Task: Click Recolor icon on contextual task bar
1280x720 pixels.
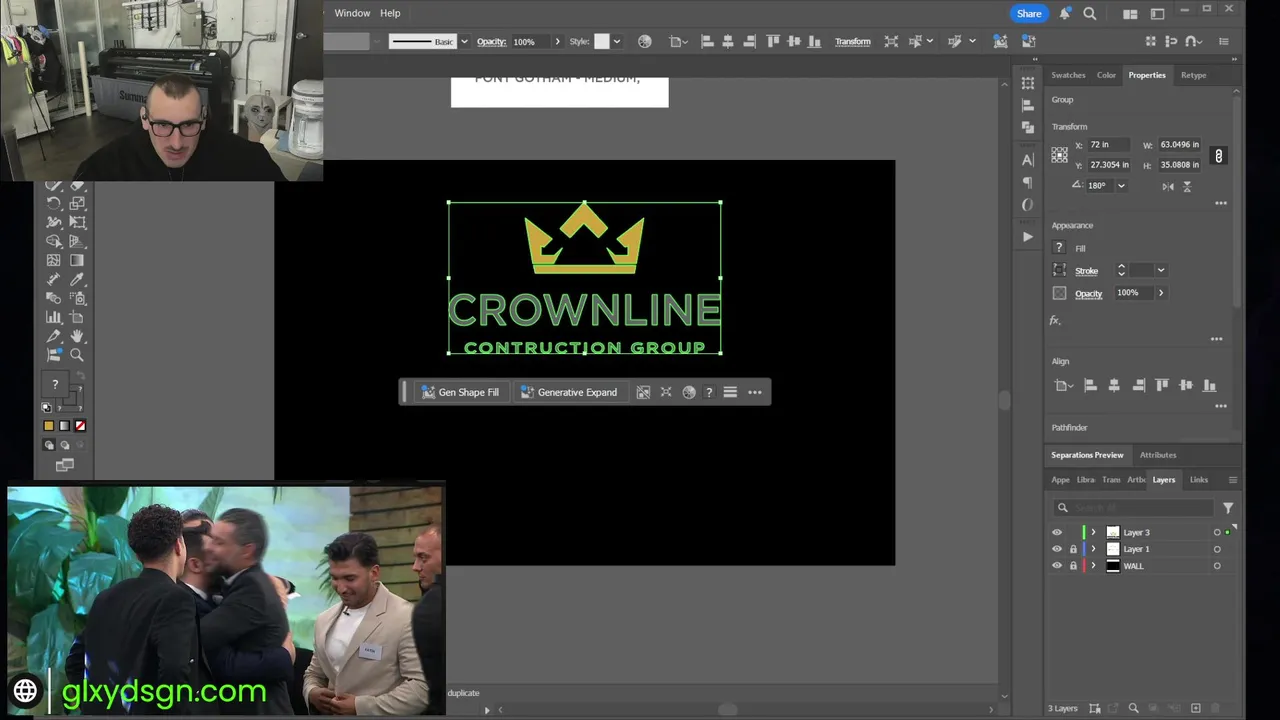Action: coord(689,392)
